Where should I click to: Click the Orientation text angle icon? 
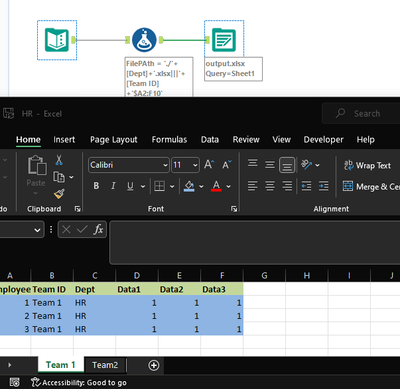pos(306,164)
